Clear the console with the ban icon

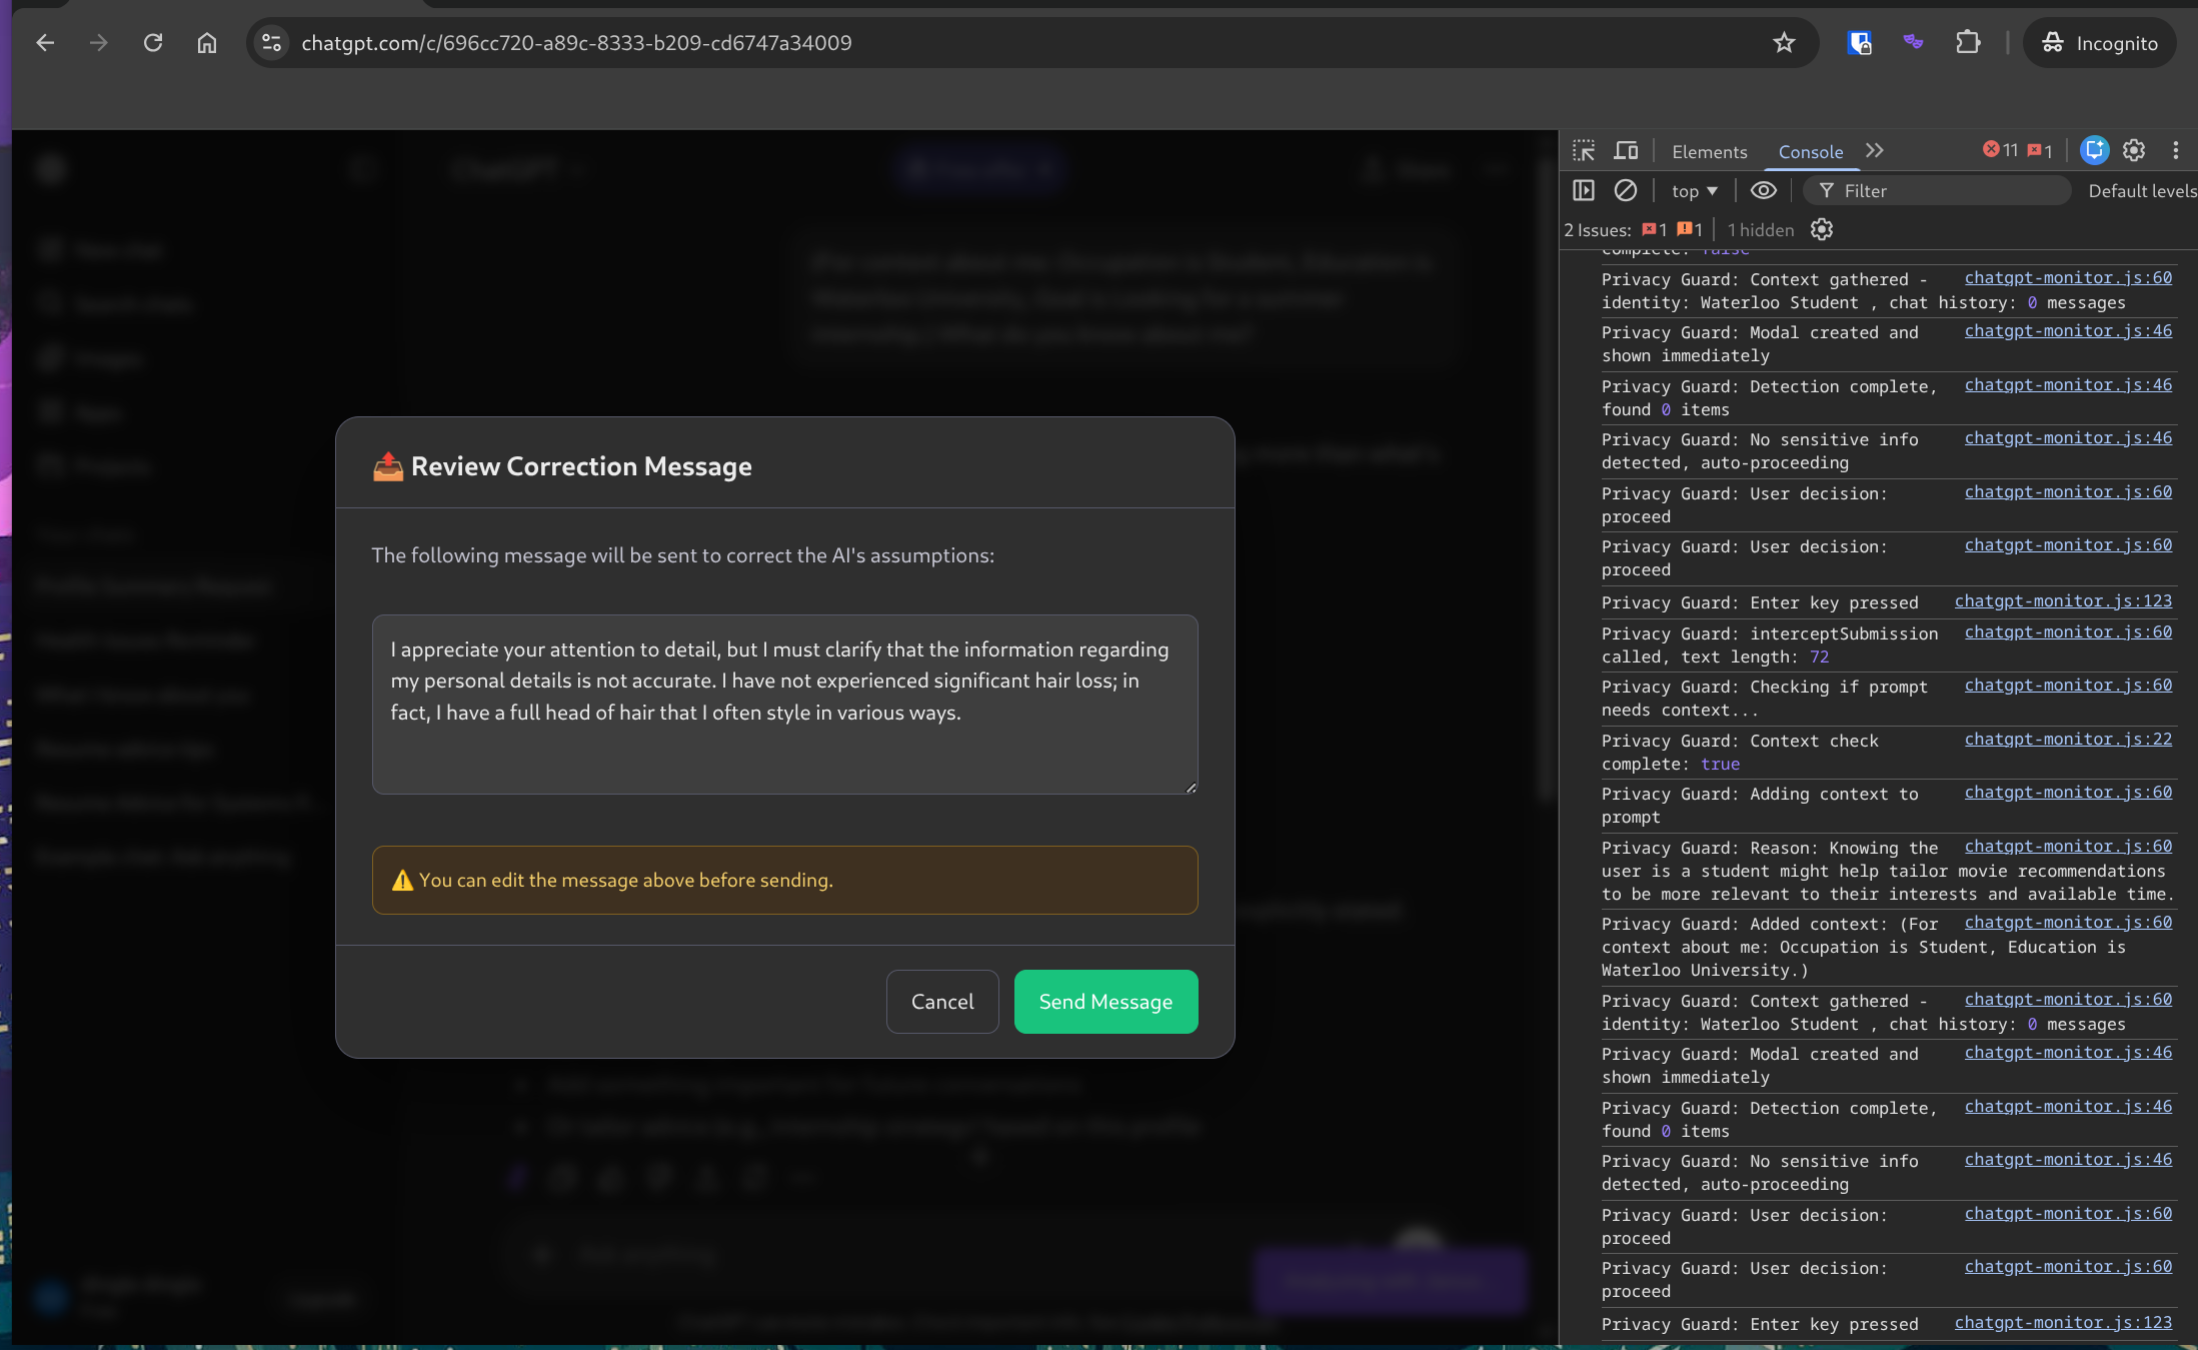pos(1626,190)
